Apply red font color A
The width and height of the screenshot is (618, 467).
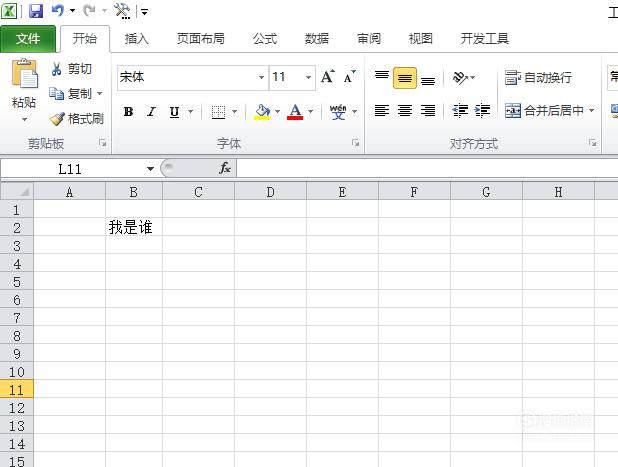click(x=295, y=112)
